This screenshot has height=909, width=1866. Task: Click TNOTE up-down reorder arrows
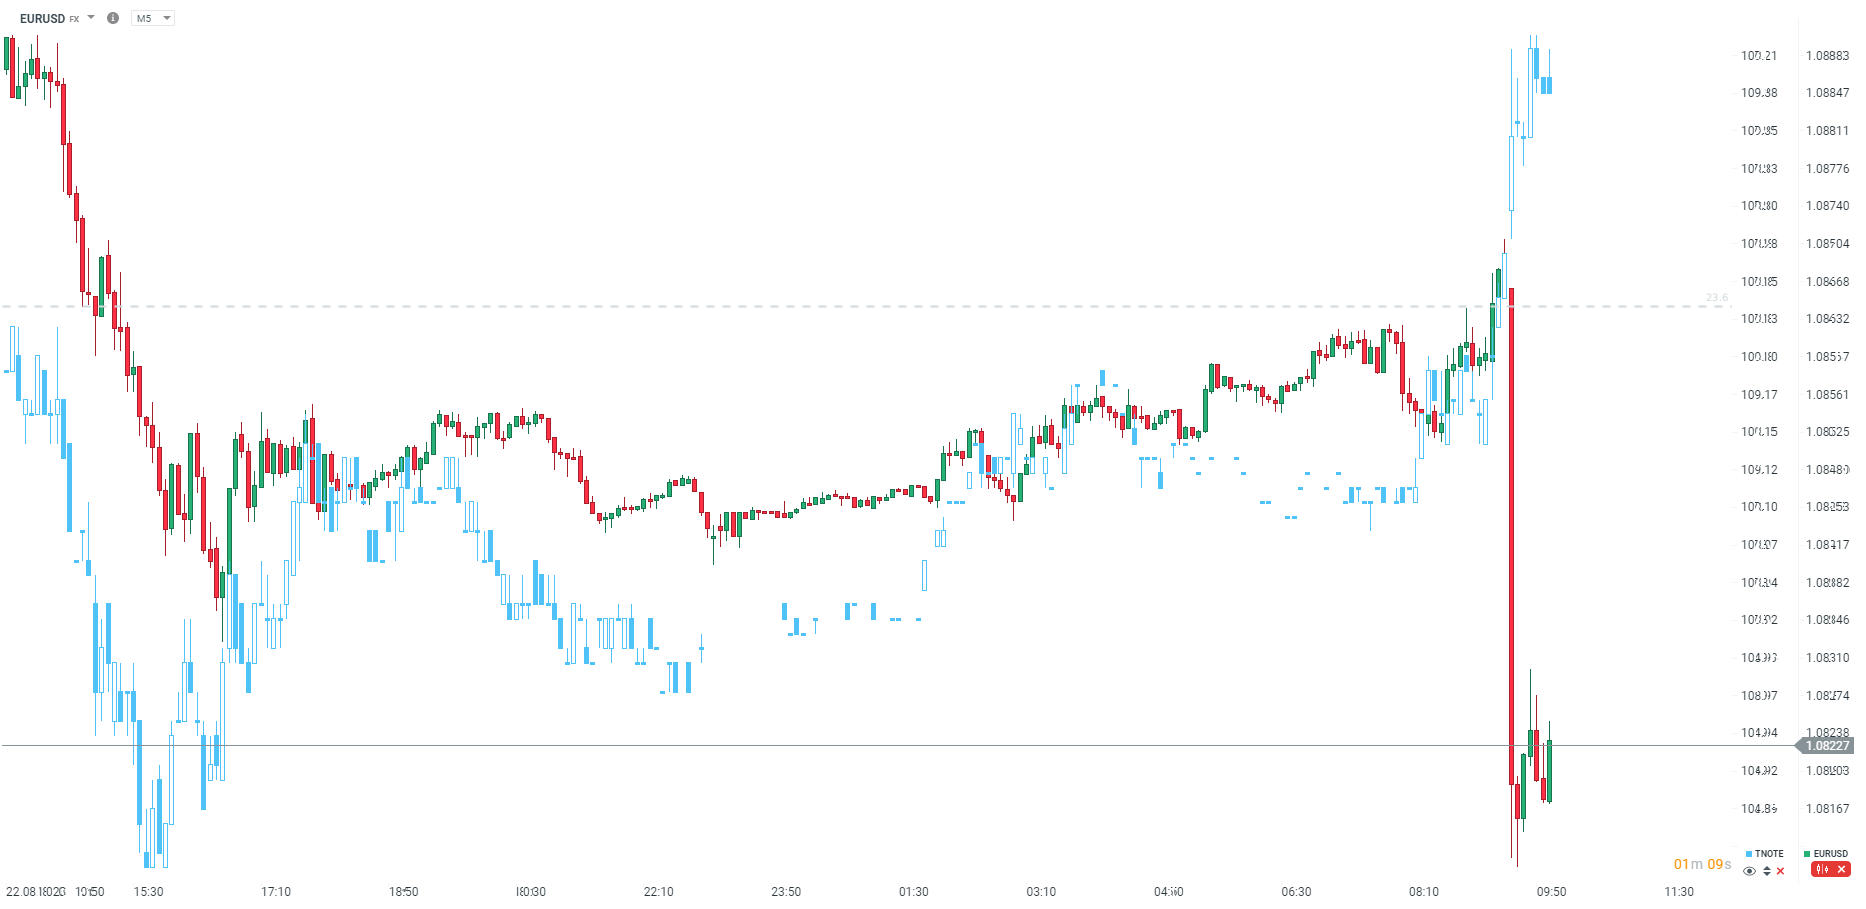(1767, 871)
